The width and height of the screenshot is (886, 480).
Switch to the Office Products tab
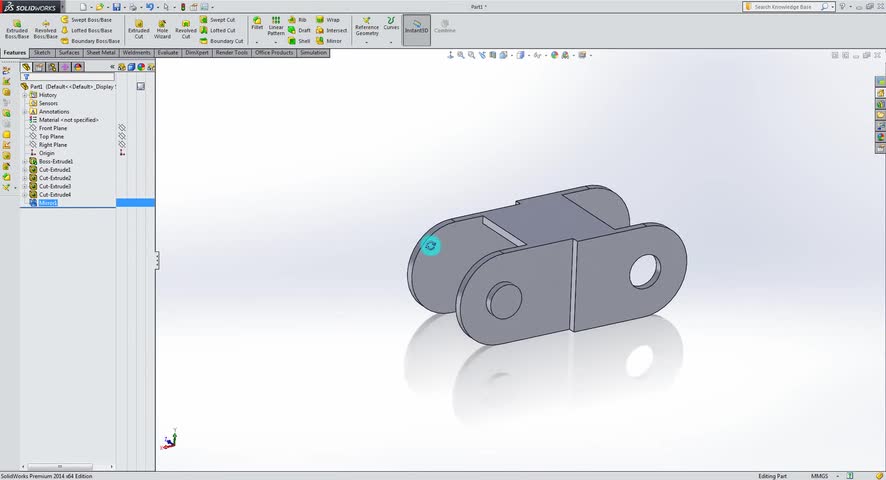point(274,53)
